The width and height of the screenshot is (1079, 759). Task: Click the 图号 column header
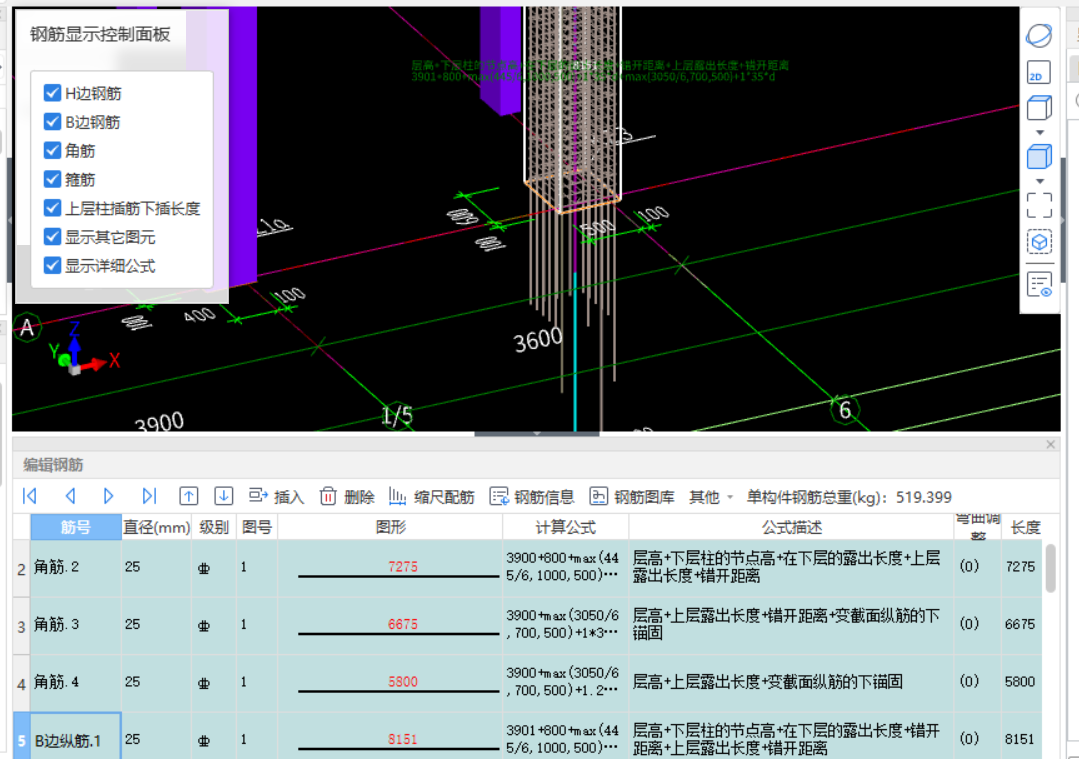coord(257,527)
